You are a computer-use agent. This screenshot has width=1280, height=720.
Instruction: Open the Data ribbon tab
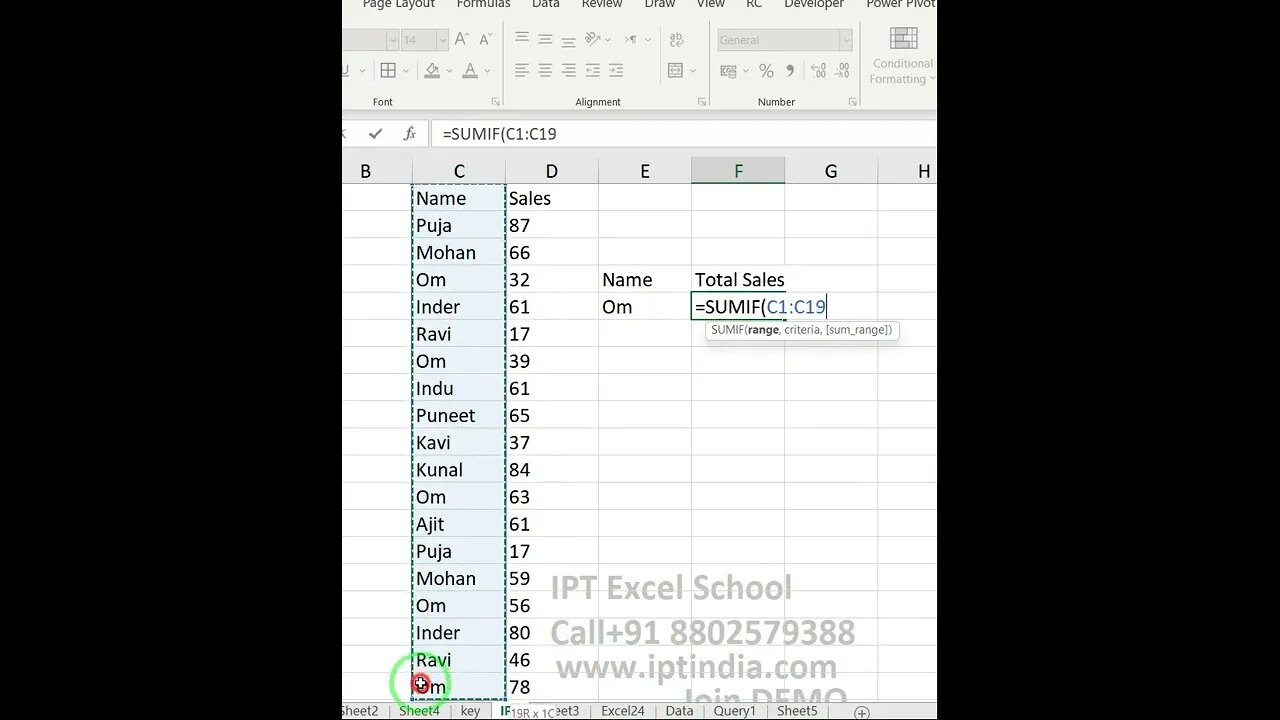[x=546, y=4]
